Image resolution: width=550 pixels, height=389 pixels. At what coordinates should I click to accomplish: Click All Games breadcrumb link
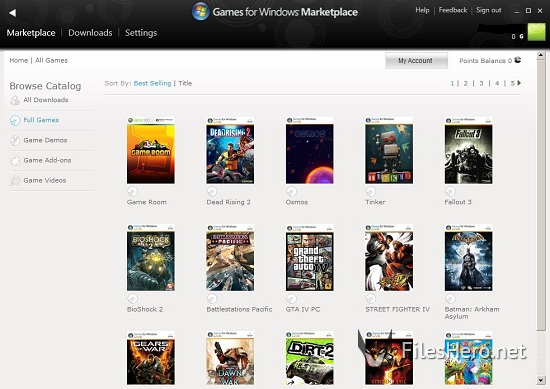pyautogui.click(x=51, y=60)
